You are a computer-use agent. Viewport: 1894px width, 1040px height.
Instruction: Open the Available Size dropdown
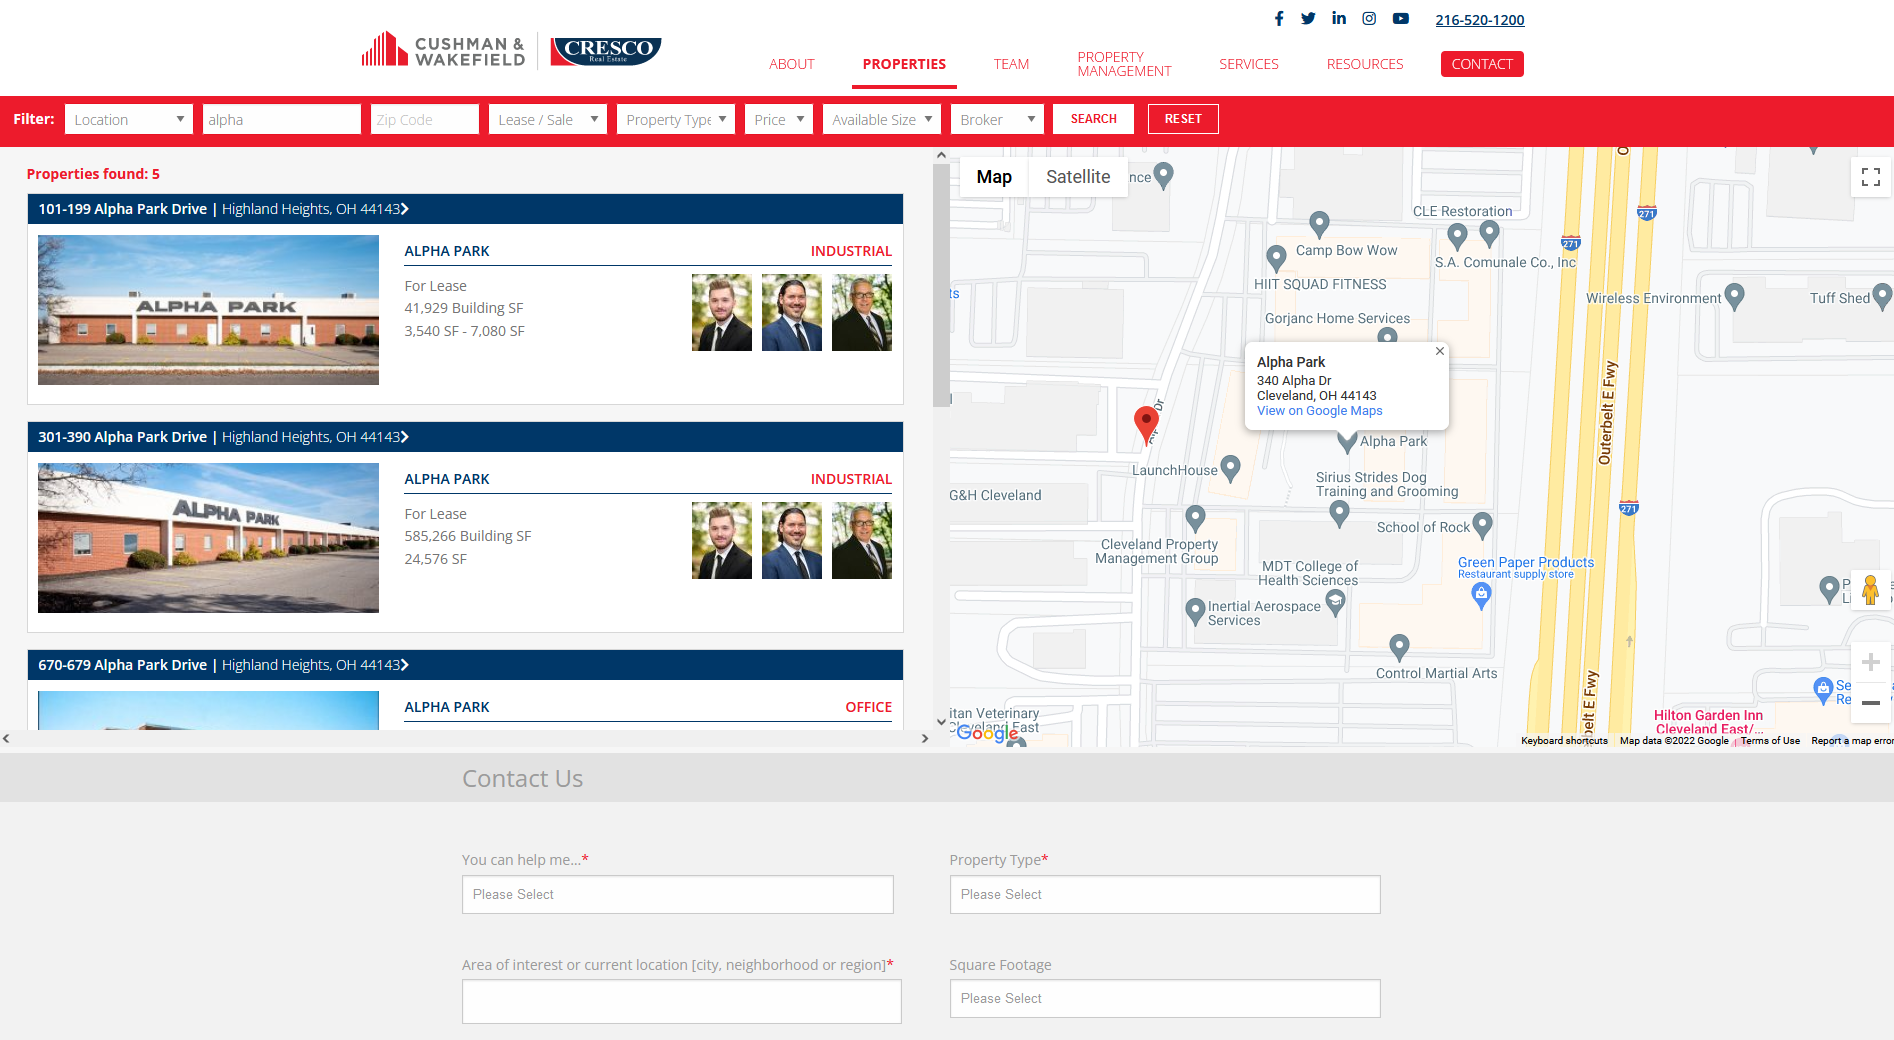[x=881, y=119]
